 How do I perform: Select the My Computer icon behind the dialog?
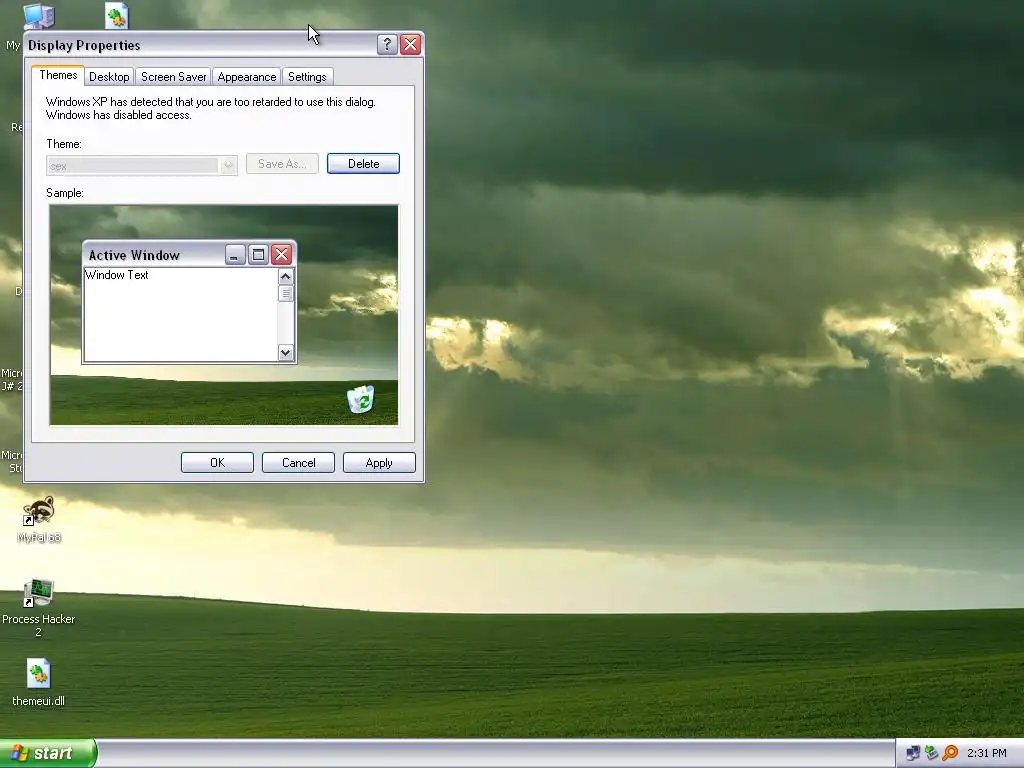click(x=39, y=16)
